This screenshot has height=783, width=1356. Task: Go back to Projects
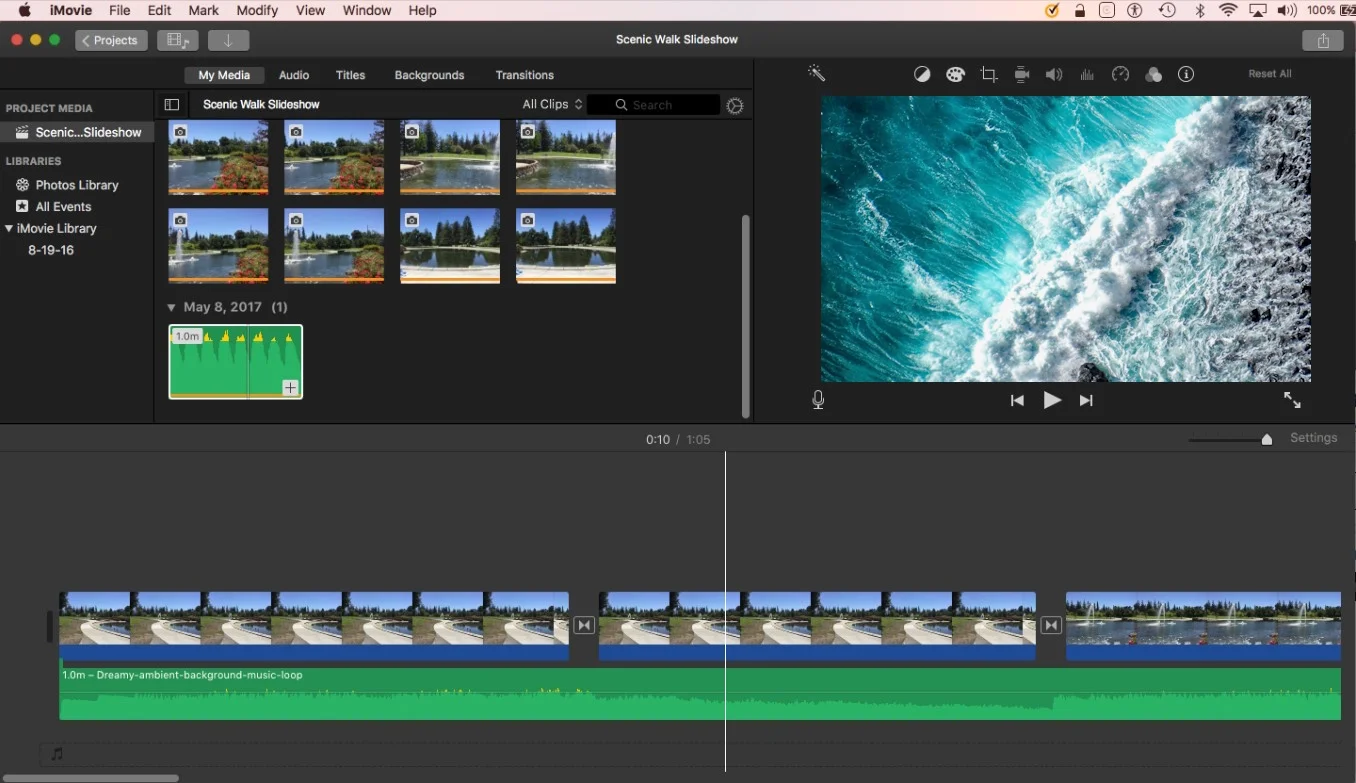(x=111, y=40)
